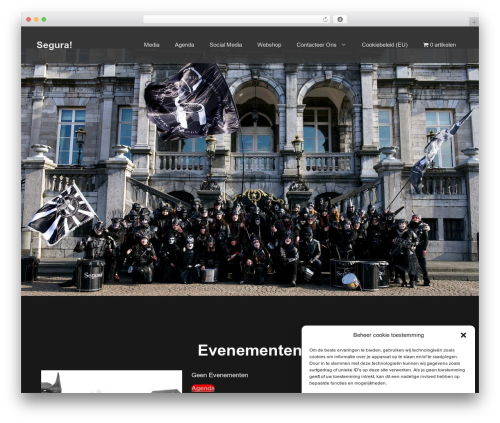Open the Webshop page
500x423 pixels.
click(x=269, y=45)
